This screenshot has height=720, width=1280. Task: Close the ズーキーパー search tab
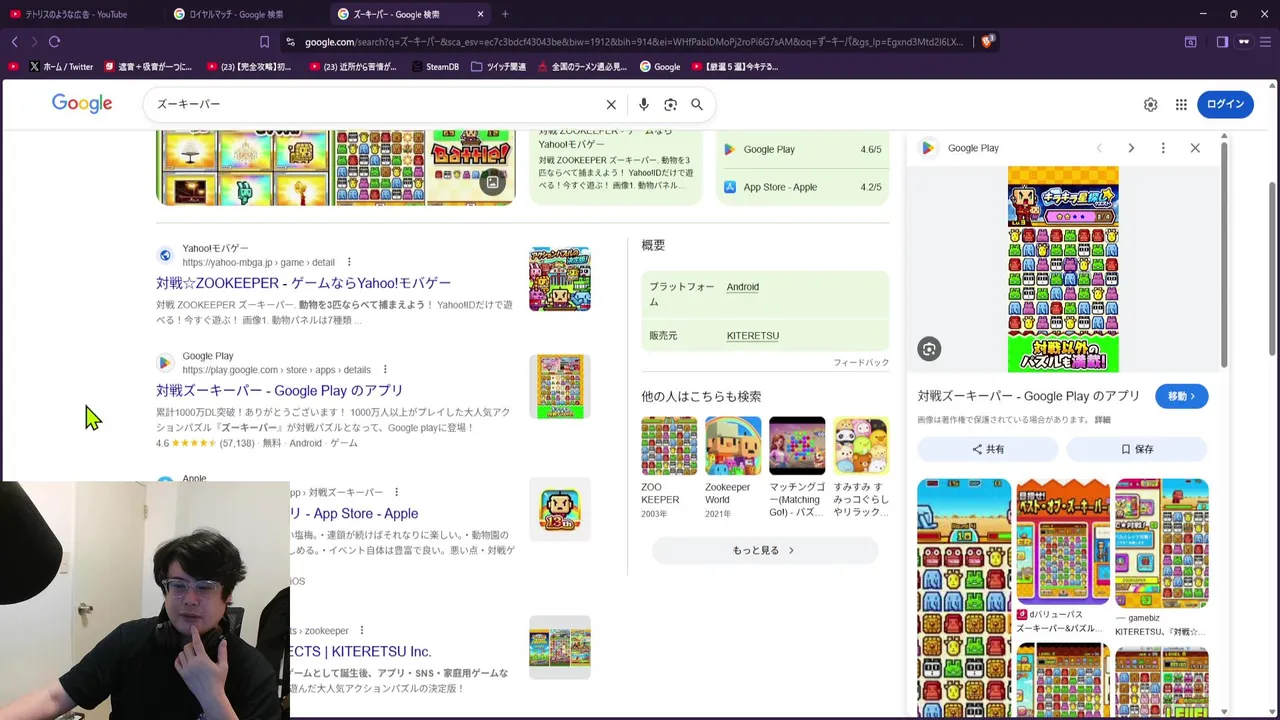pyautogui.click(x=480, y=14)
